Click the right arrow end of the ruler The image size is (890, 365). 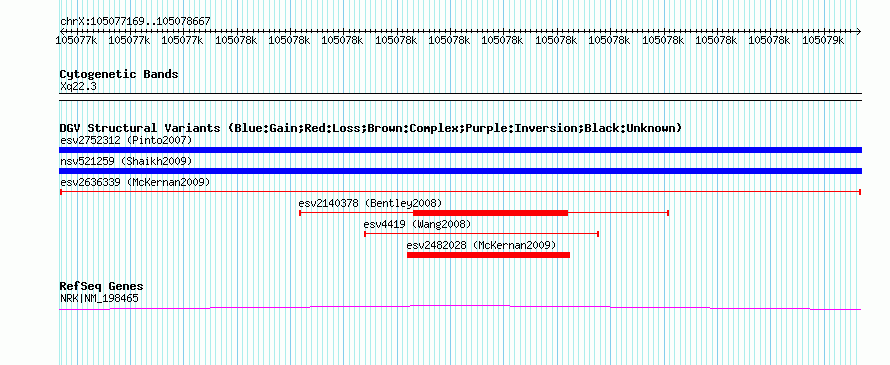tap(859, 31)
